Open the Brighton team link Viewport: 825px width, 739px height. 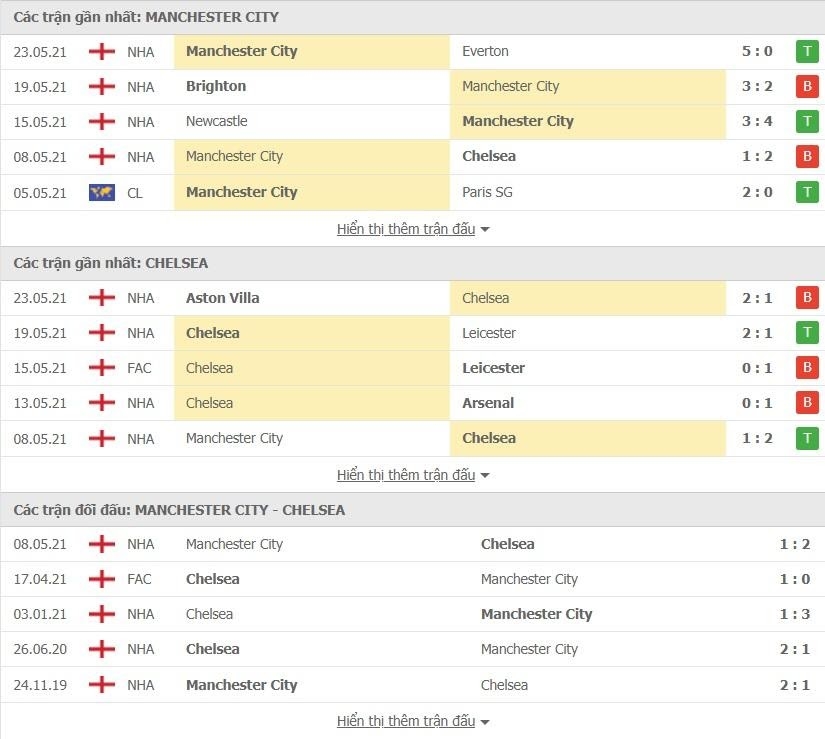click(x=216, y=87)
